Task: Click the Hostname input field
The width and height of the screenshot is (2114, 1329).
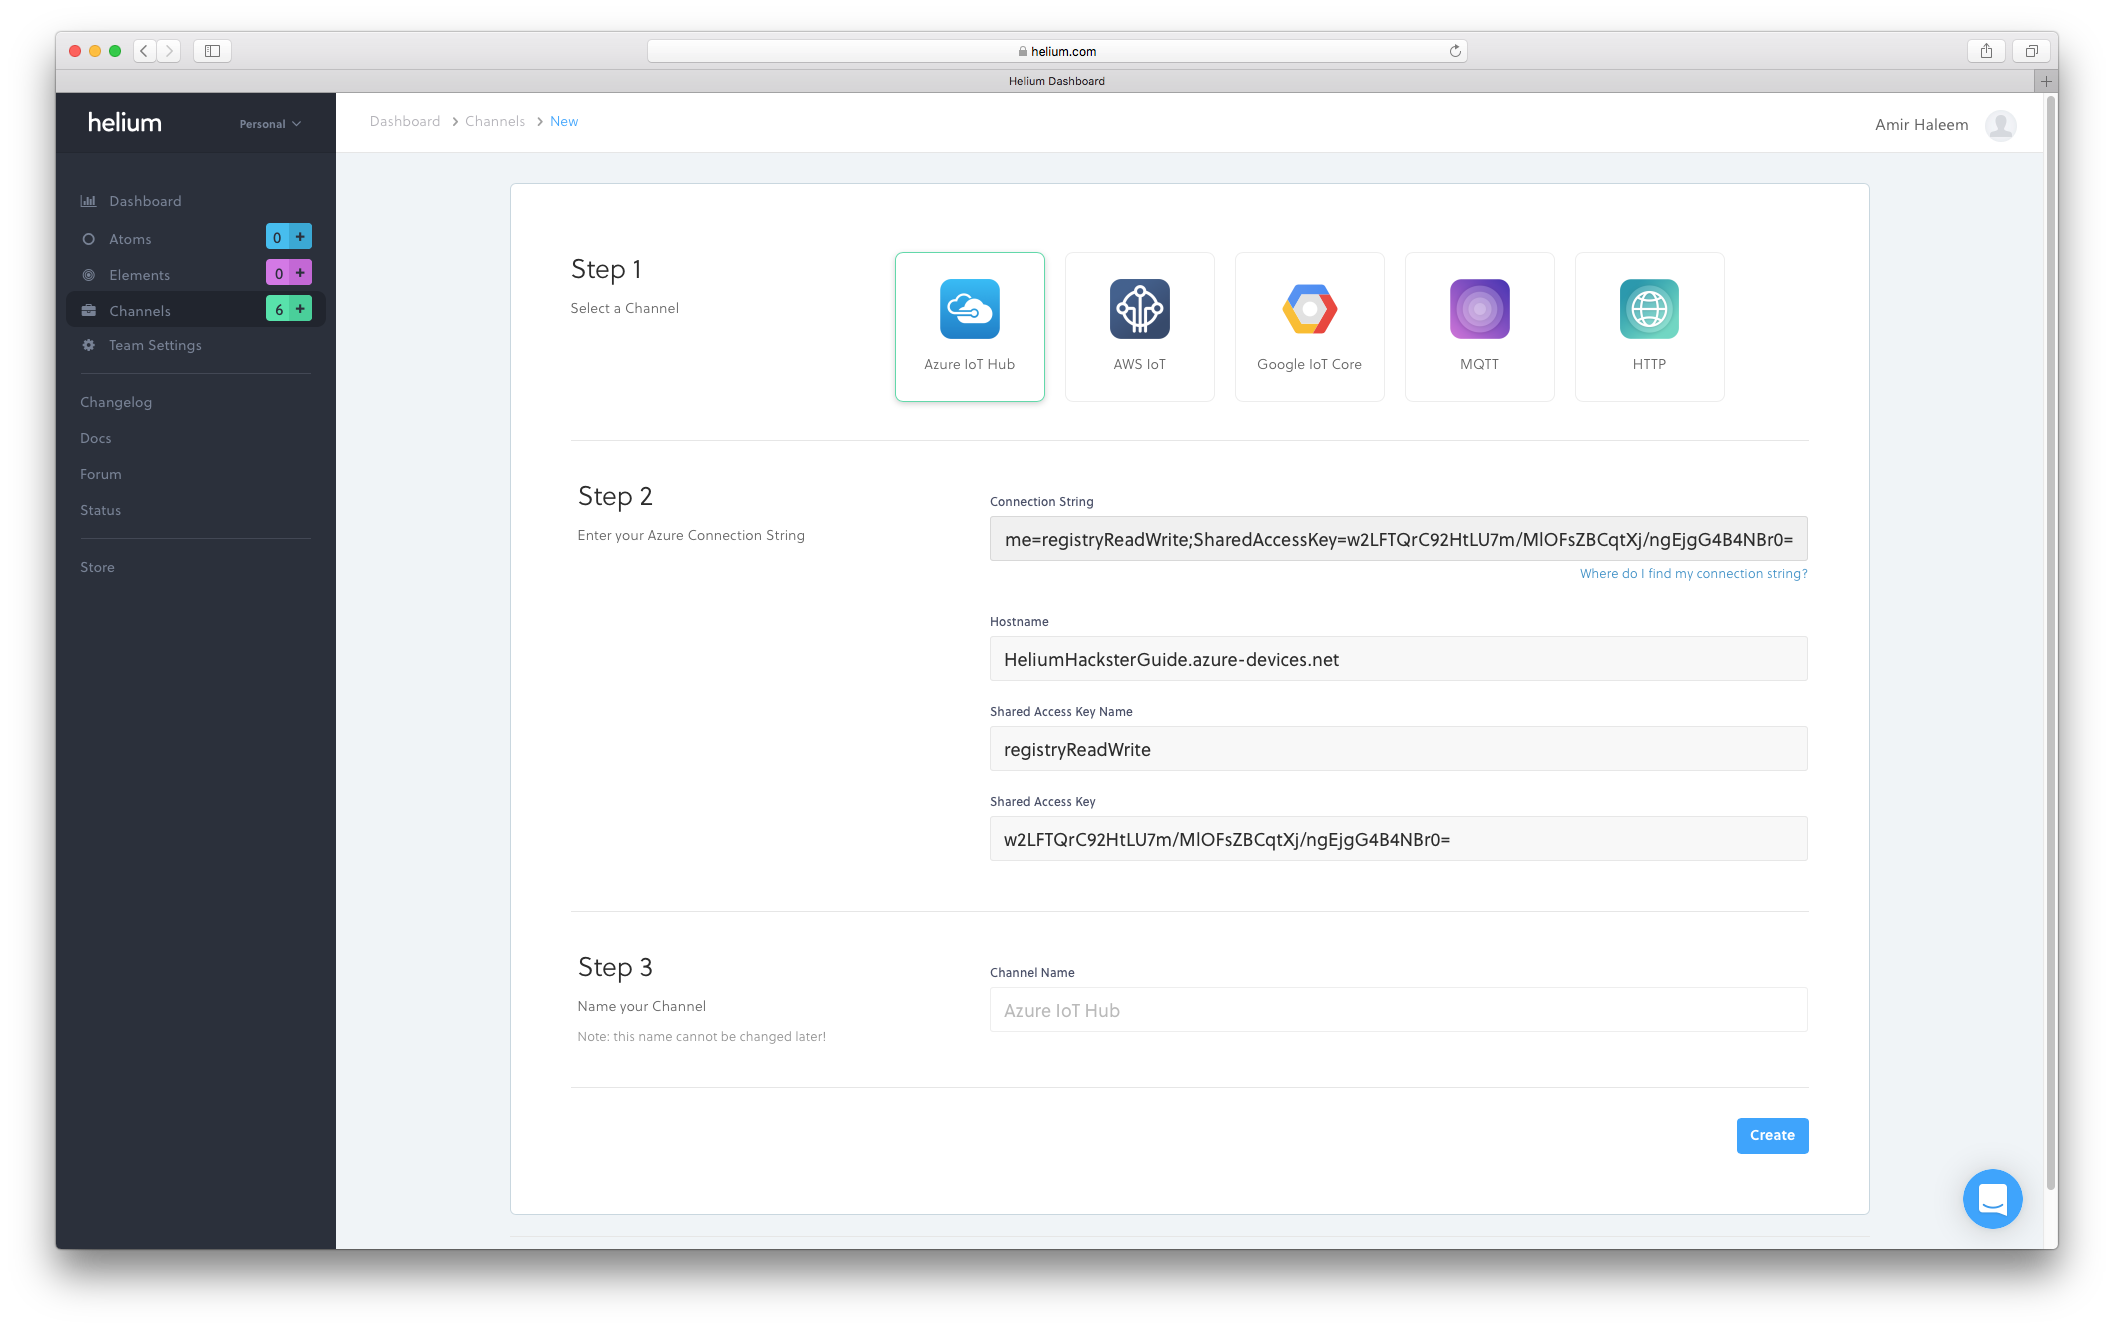Action: click(x=1398, y=659)
